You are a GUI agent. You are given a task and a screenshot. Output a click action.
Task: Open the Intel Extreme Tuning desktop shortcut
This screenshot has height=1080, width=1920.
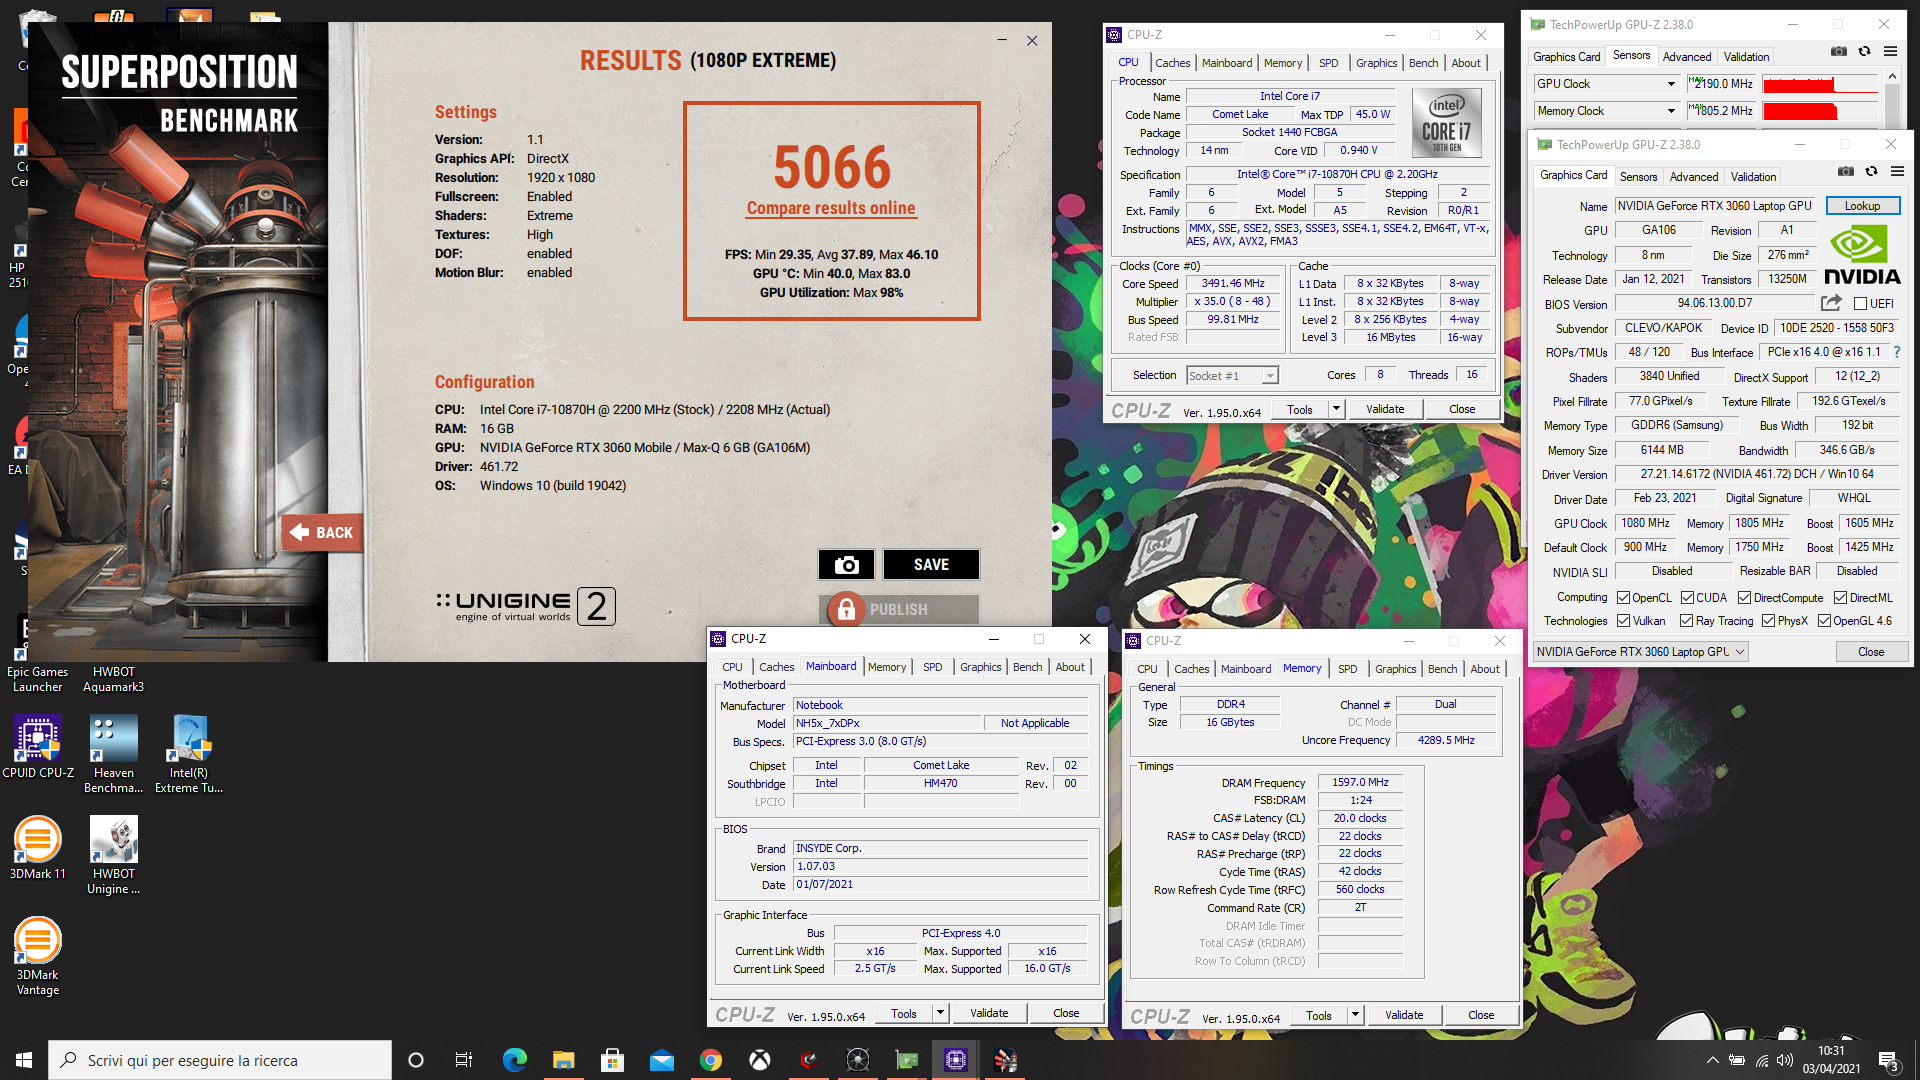tap(189, 755)
